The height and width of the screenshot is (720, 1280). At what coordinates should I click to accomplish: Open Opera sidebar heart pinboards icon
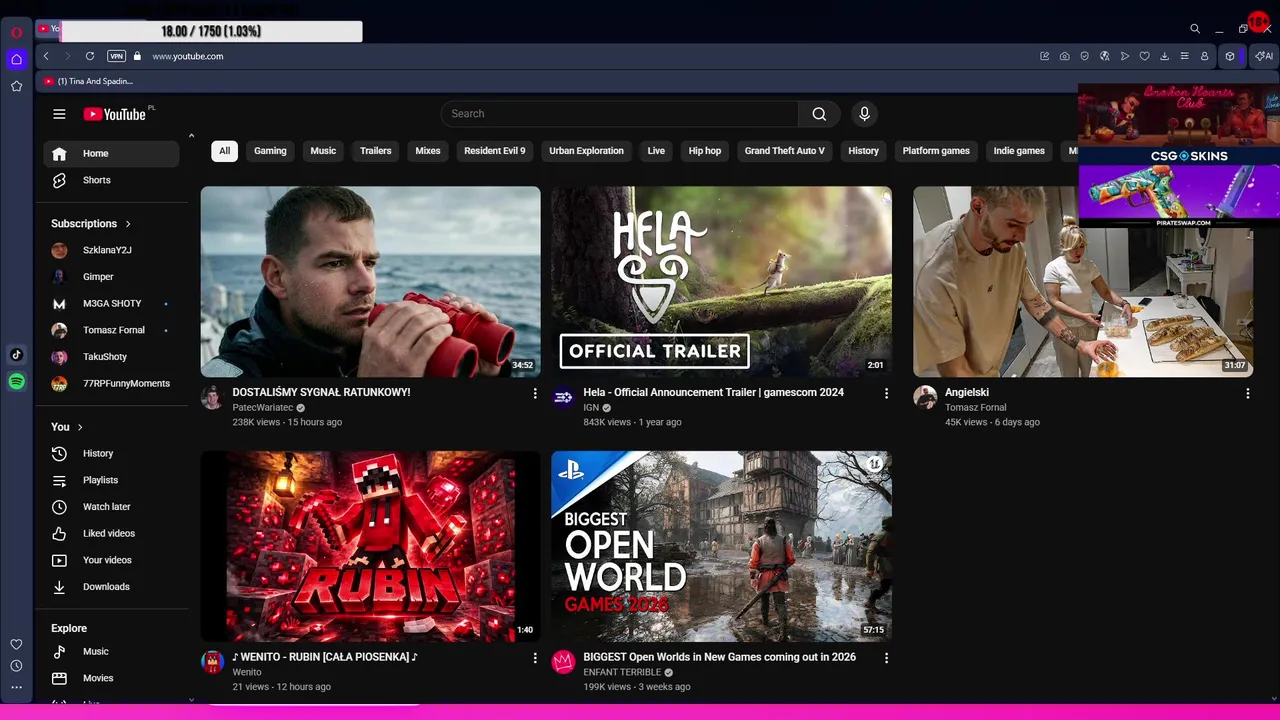click(x=16, y=644)
